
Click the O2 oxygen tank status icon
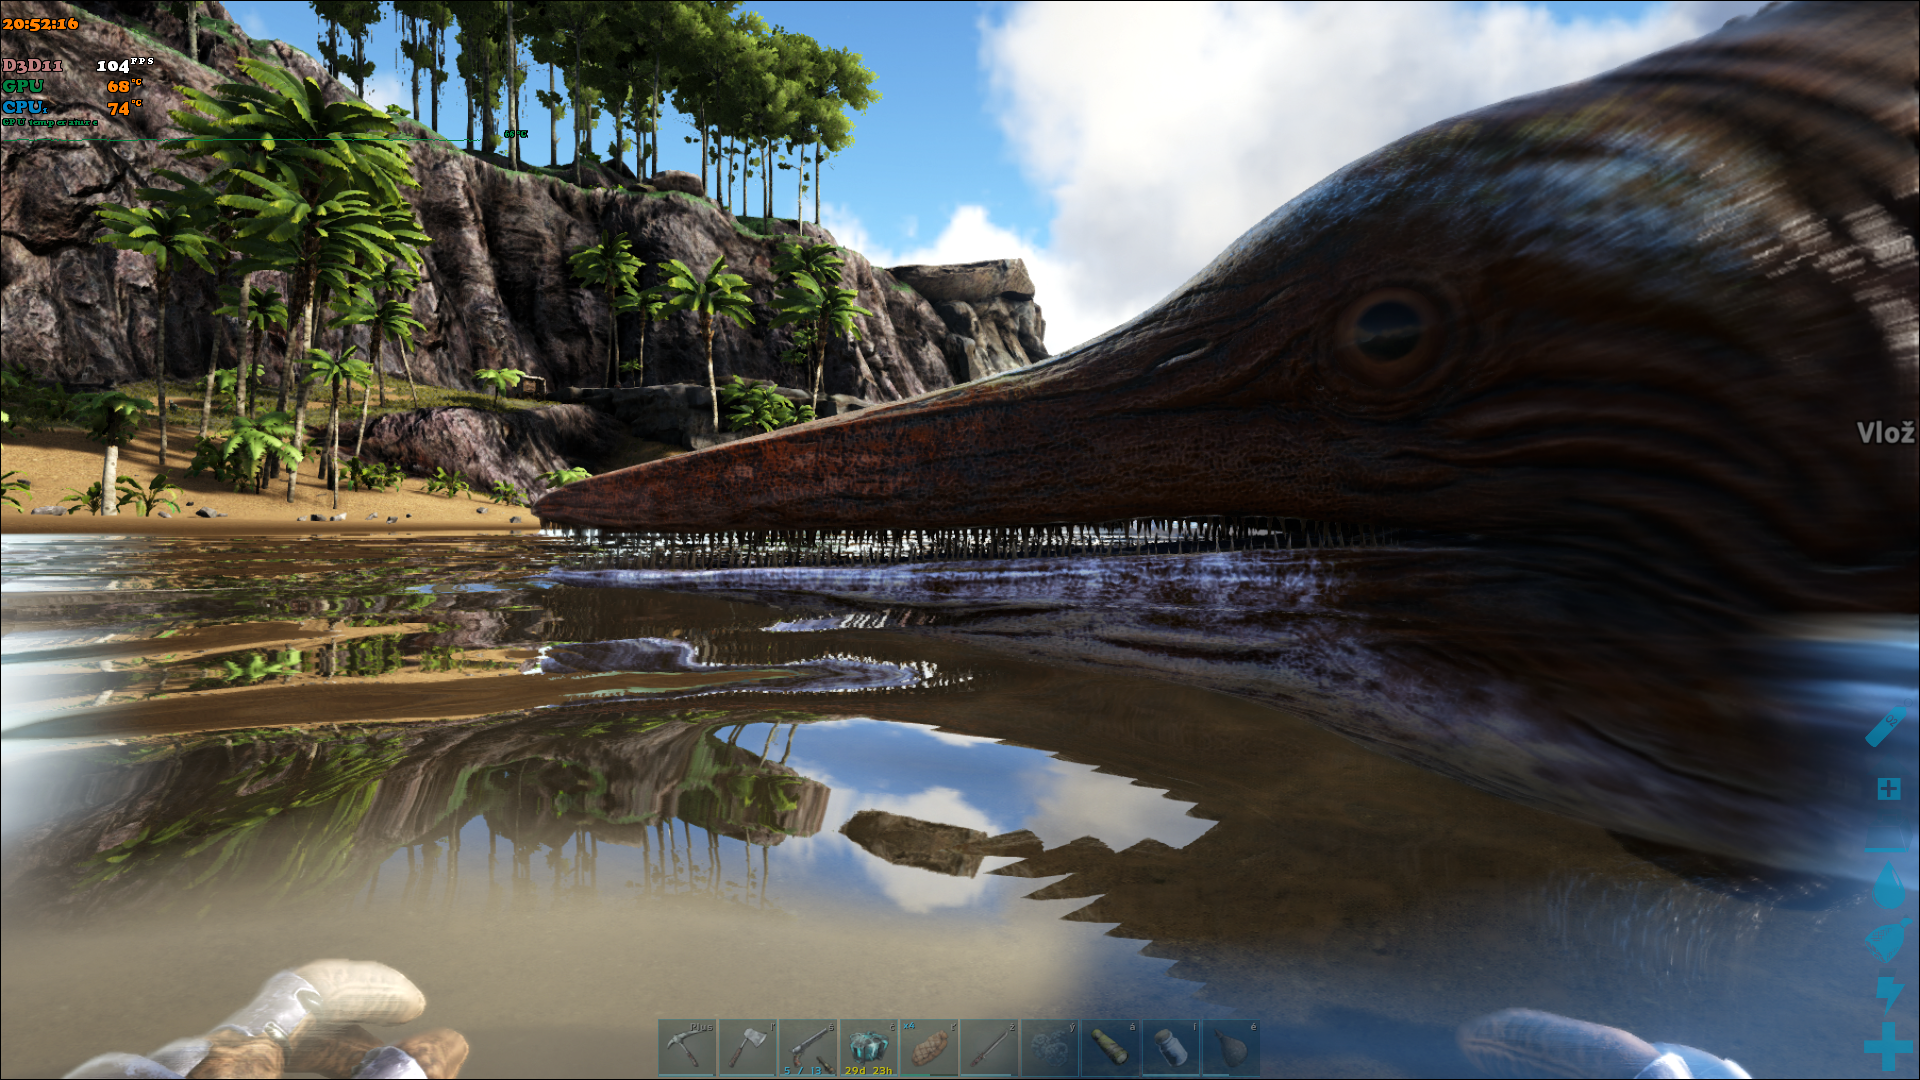click(x=1886, y=727)
